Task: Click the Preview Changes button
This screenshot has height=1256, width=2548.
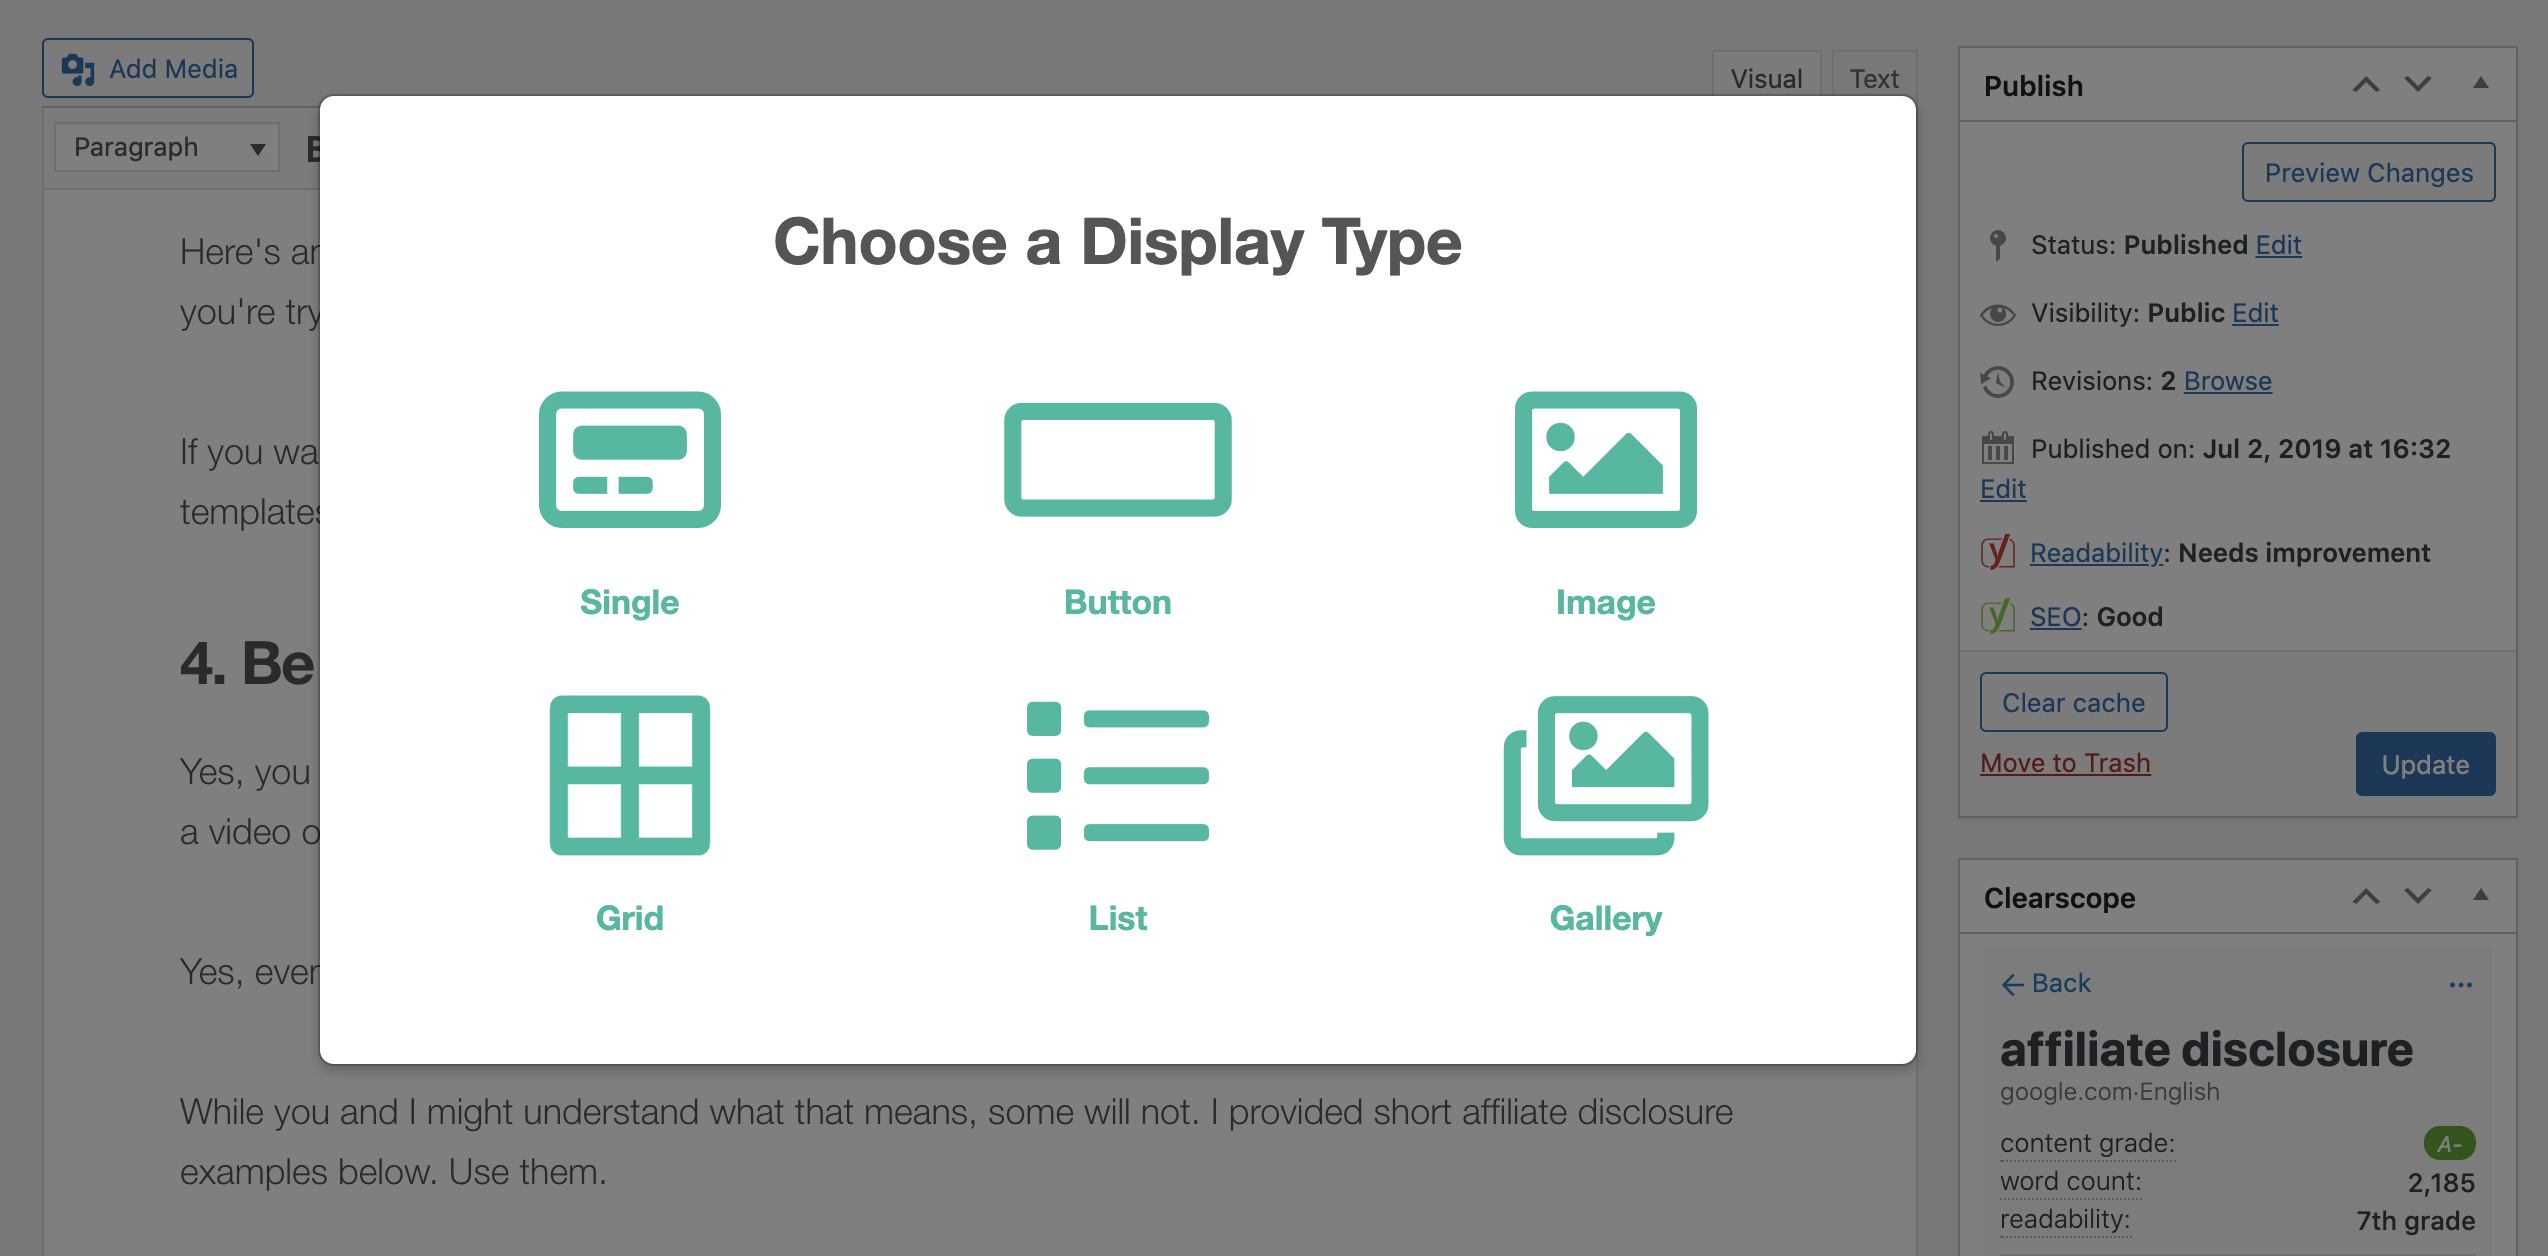Action: point(2368,172)
